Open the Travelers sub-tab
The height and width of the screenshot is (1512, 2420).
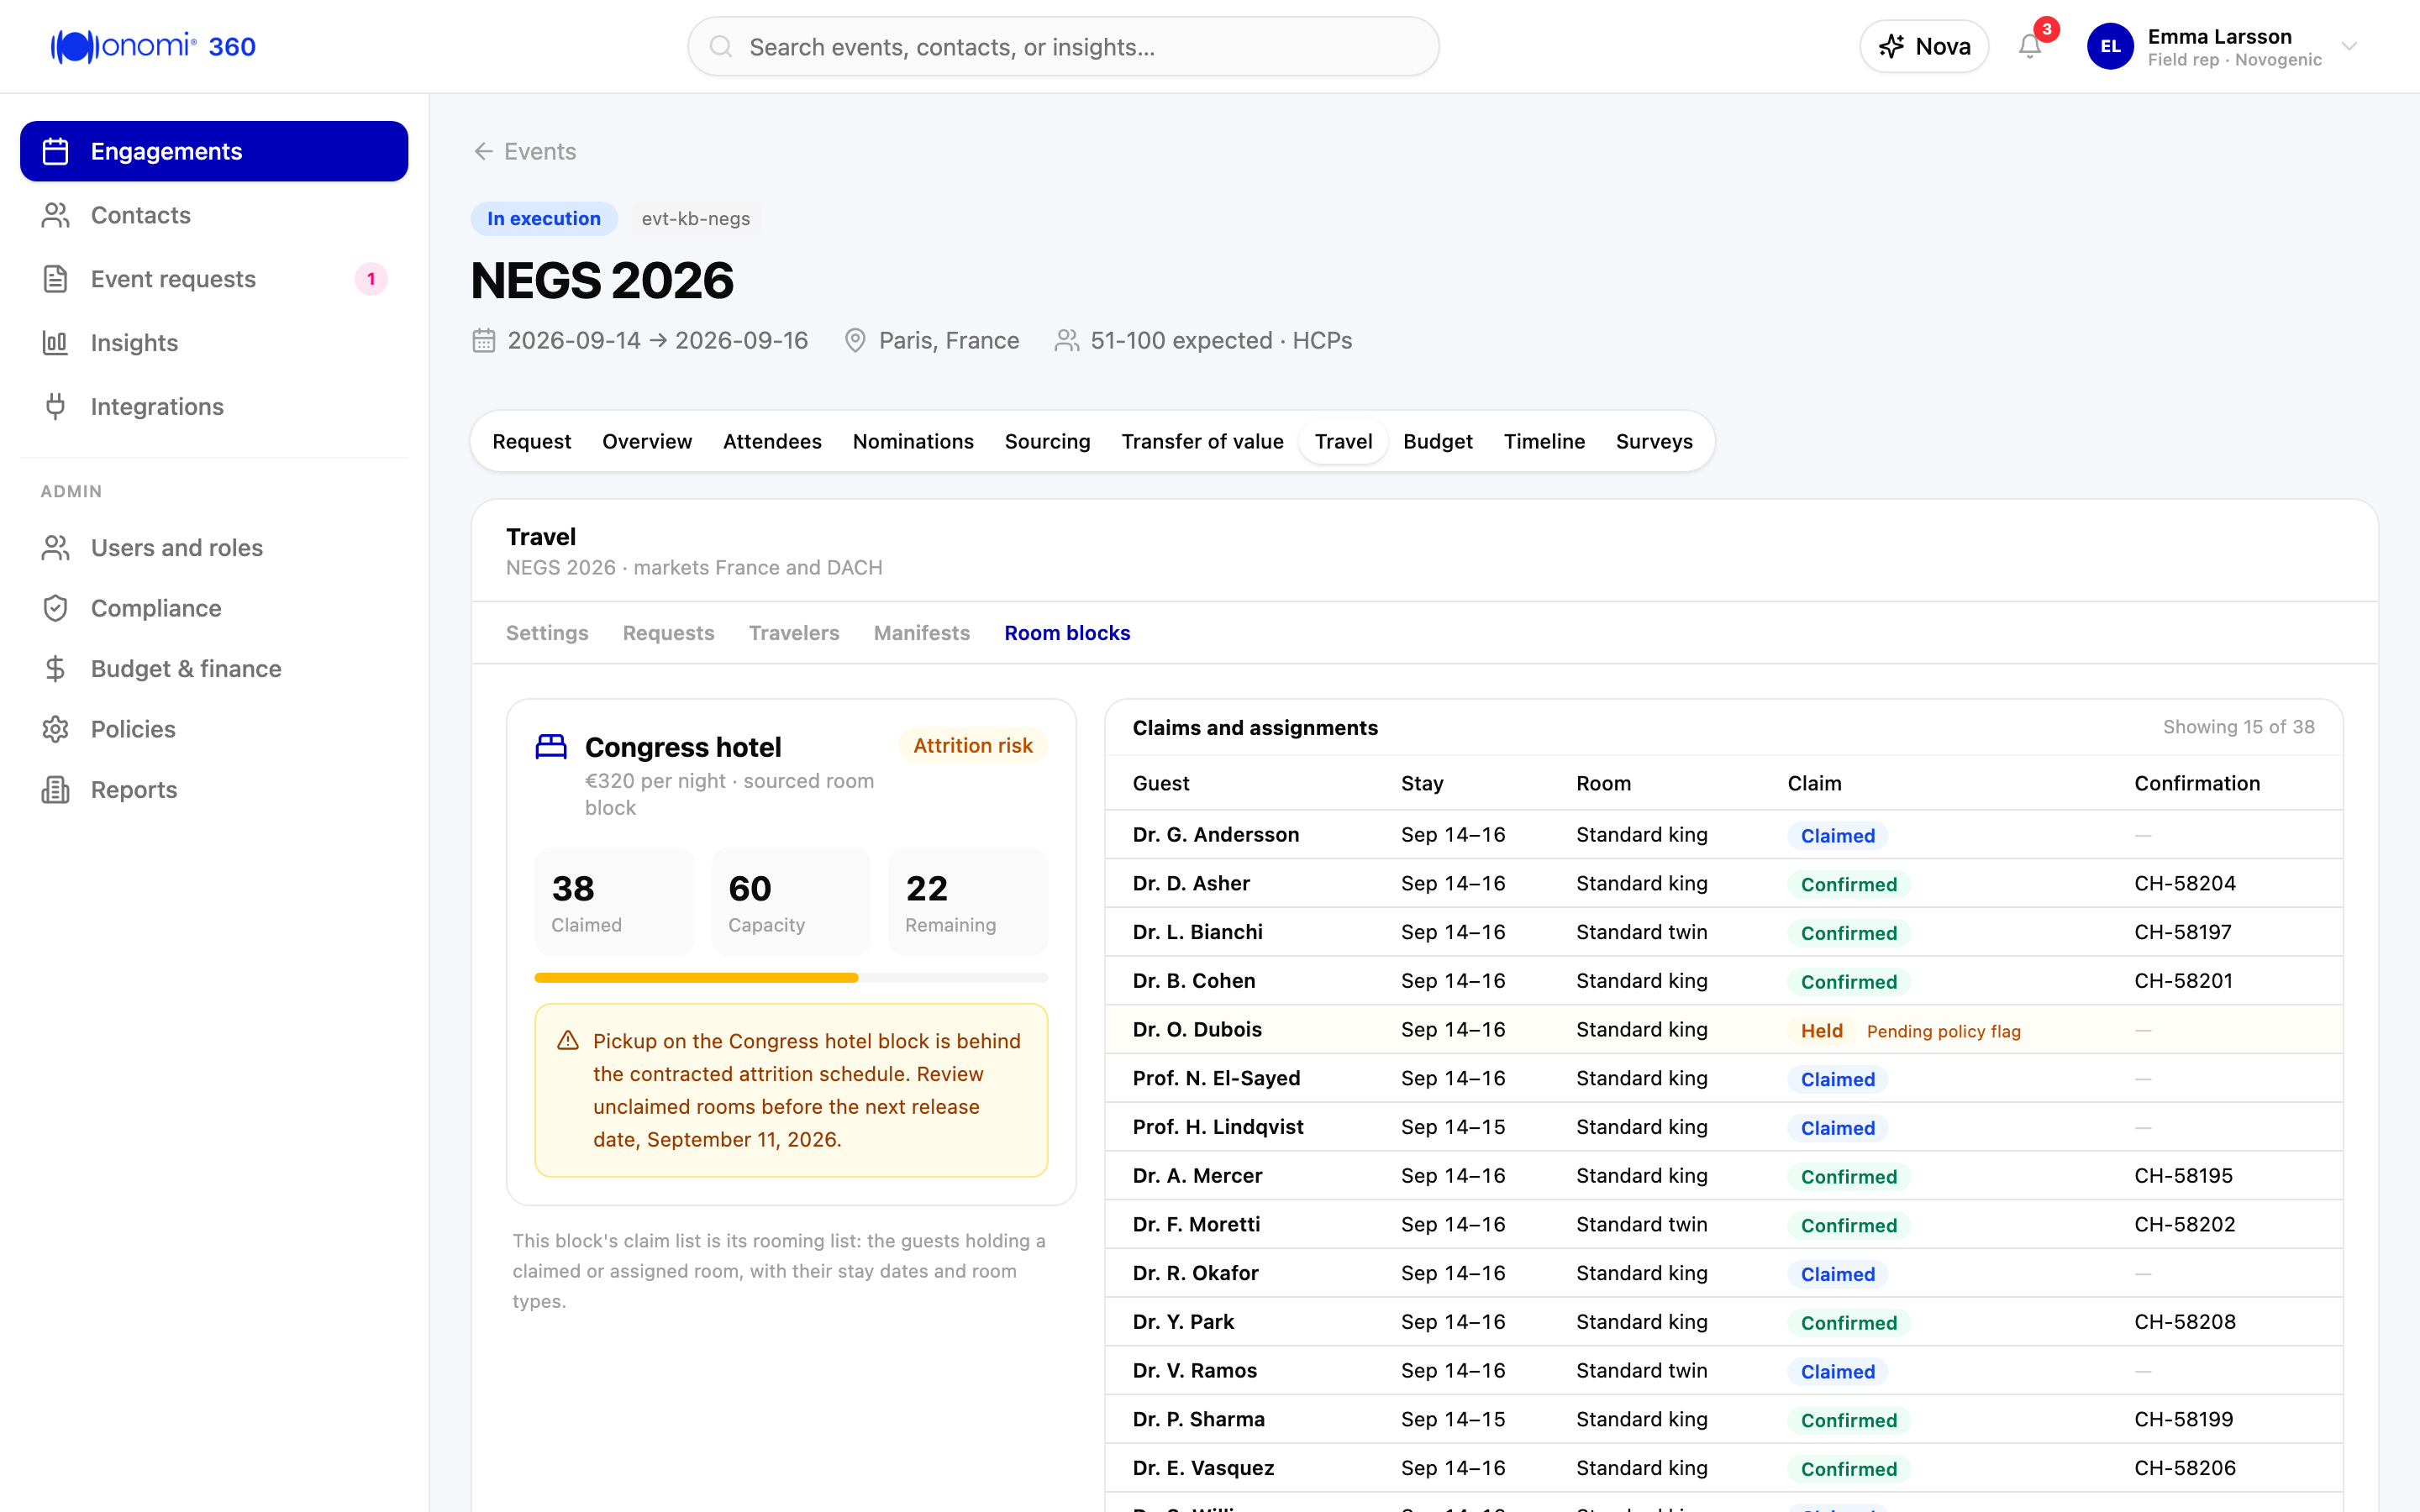pyautogui.click(x=794, y=633)
